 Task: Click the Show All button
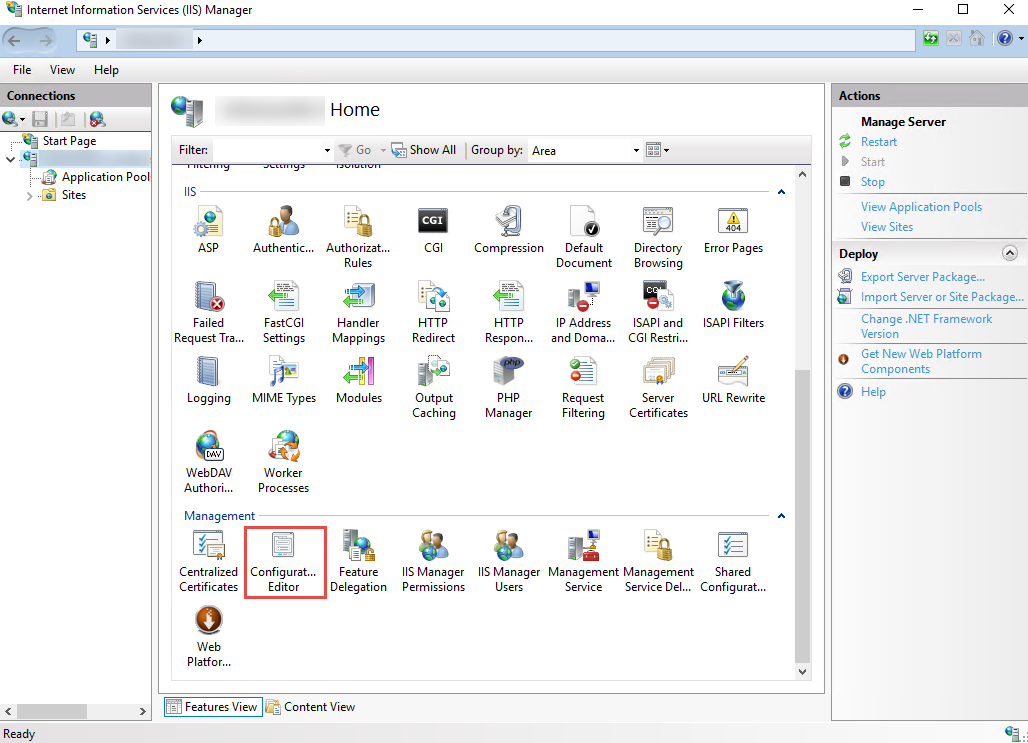(424, 150)
